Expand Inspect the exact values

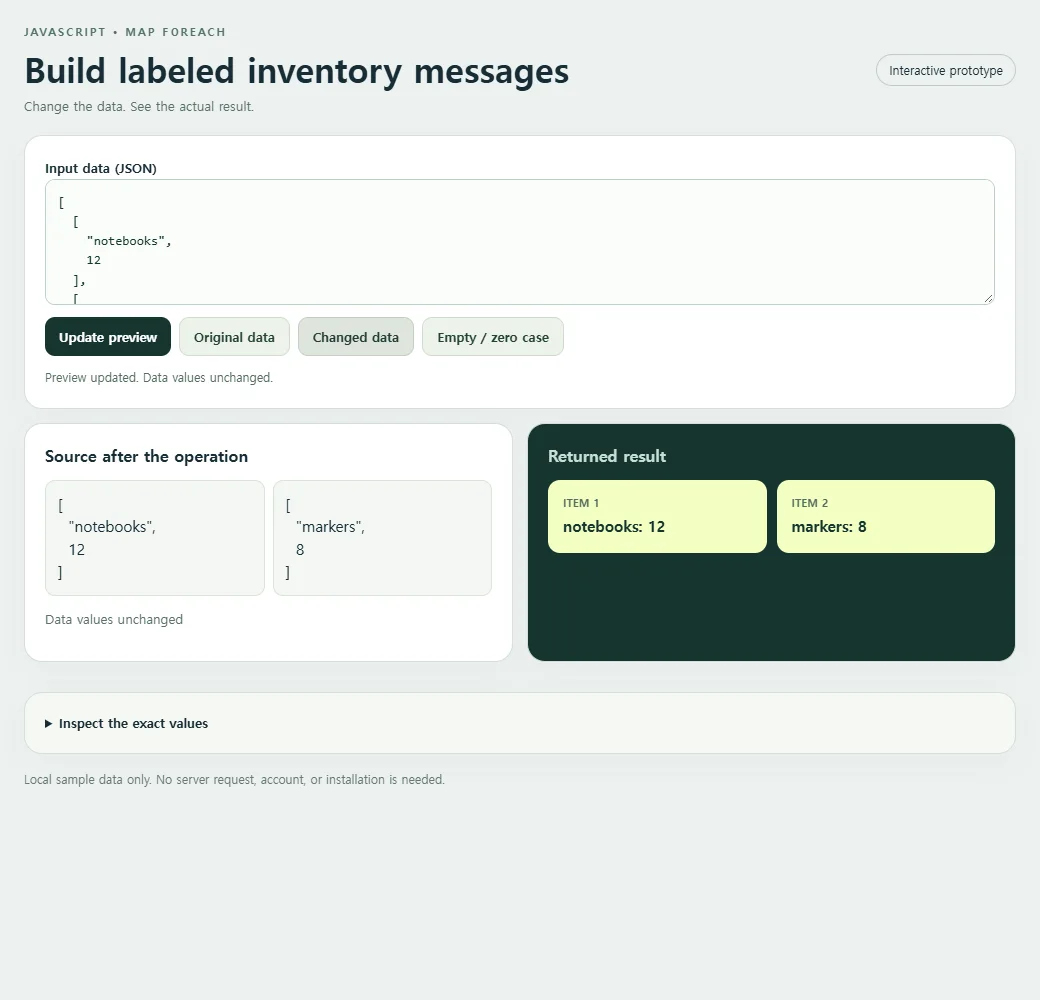point(127,723)
